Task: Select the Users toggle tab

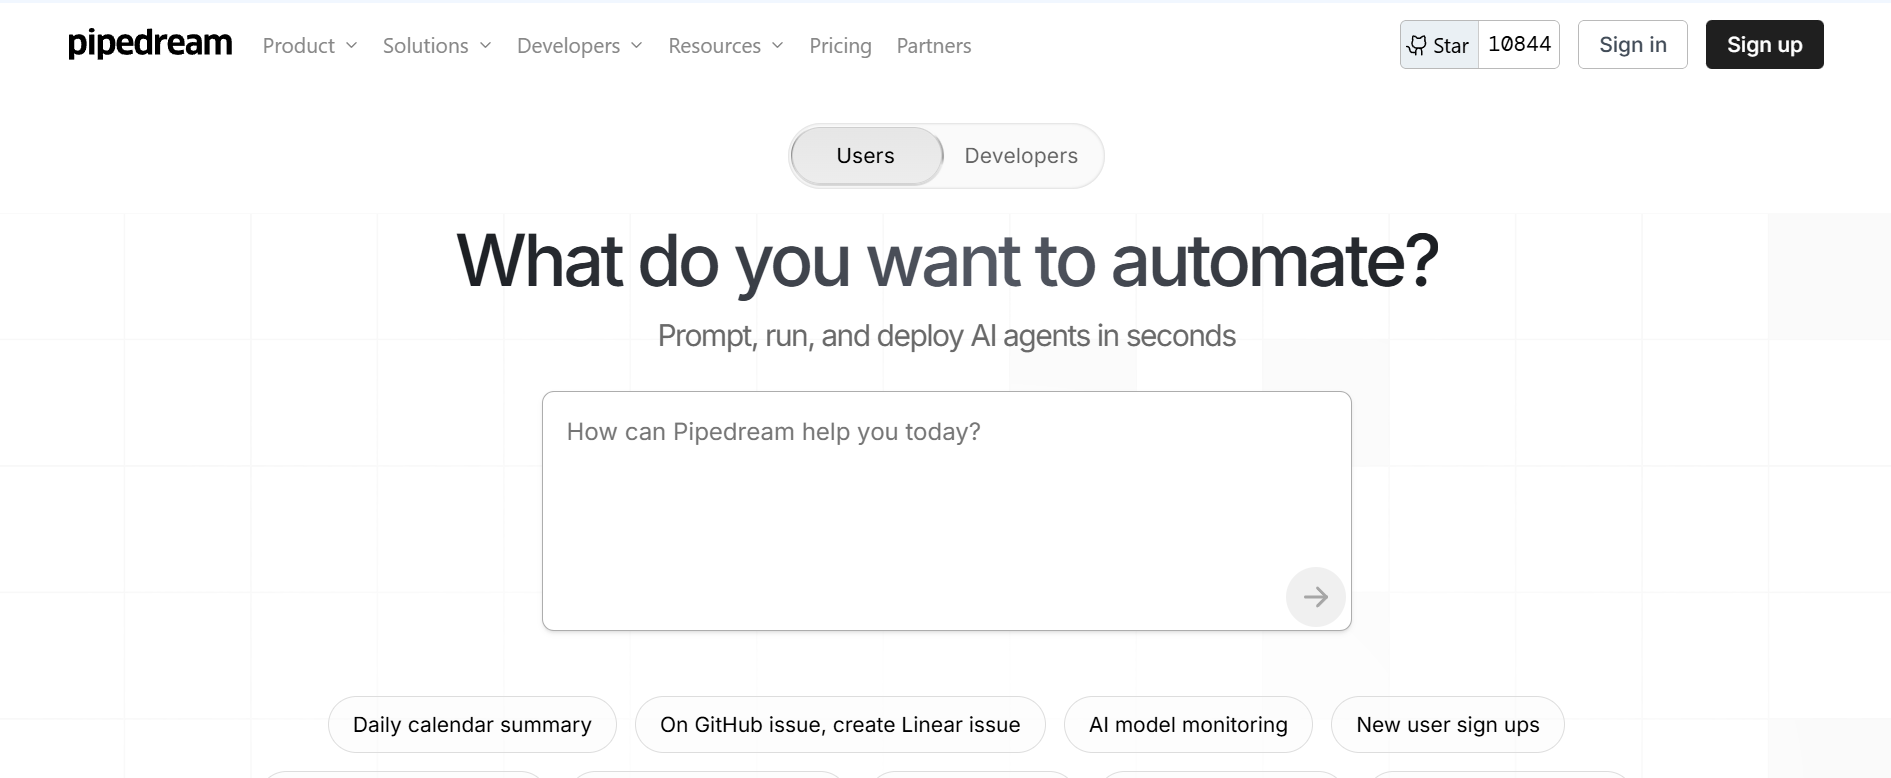Action: pyautogui.click(x=866, y=156)
